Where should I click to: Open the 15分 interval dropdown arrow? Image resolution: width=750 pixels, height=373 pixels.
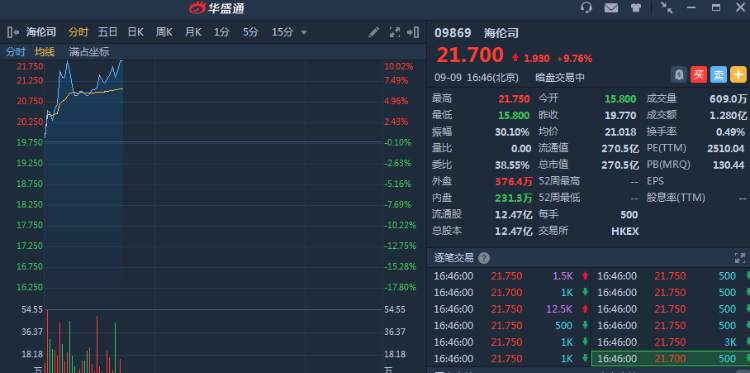pos(304,33)
